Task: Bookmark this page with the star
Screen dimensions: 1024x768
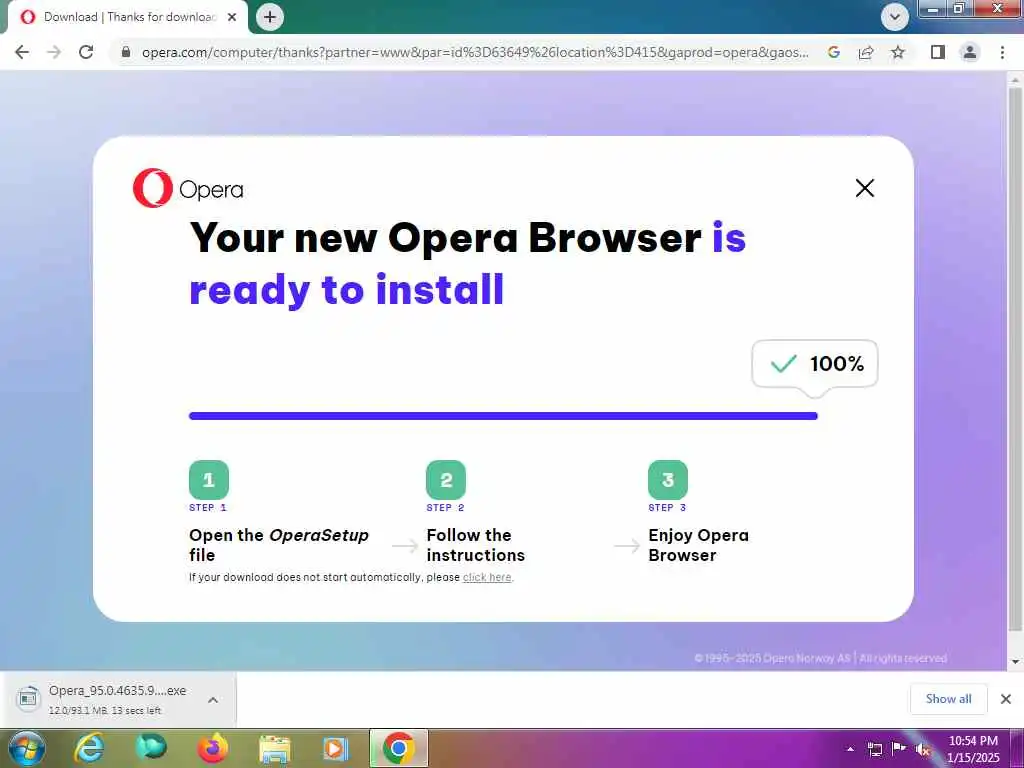Action: [x=898, y=52]
